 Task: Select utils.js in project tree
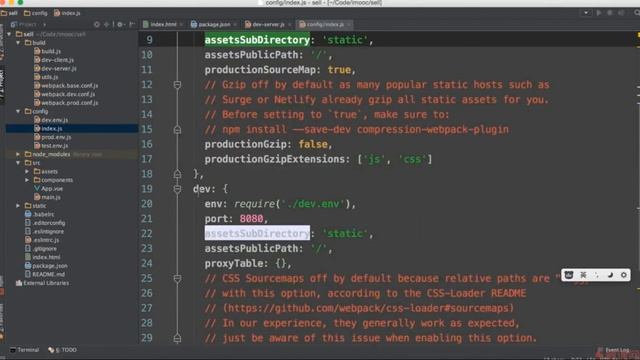point(46,77)
